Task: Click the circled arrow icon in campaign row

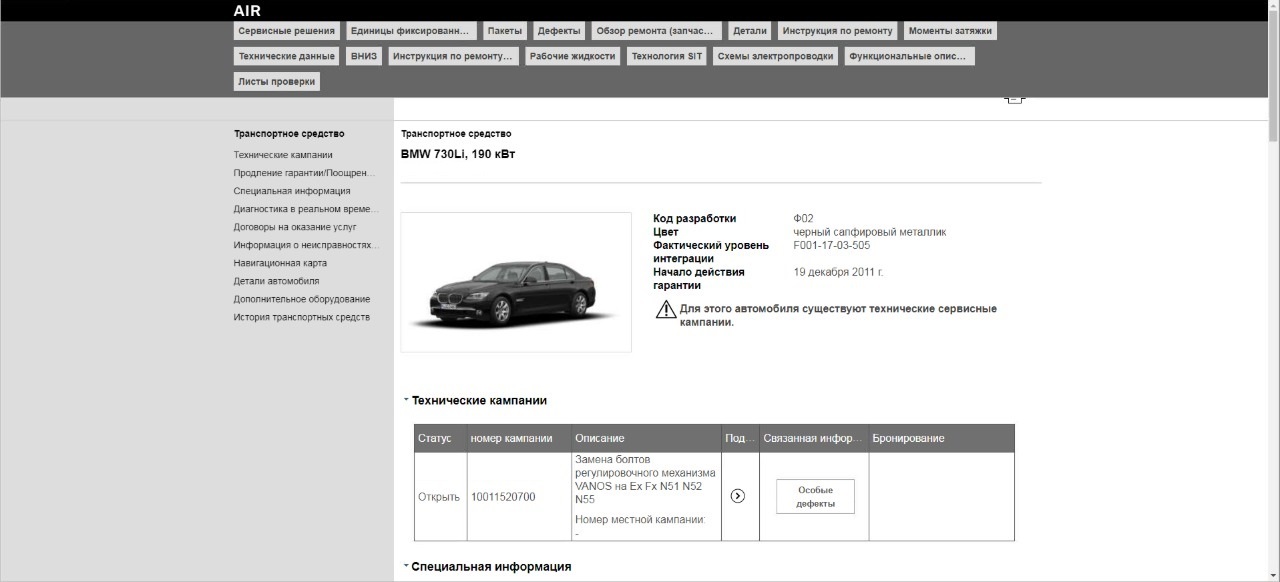Action: (738, 496)
